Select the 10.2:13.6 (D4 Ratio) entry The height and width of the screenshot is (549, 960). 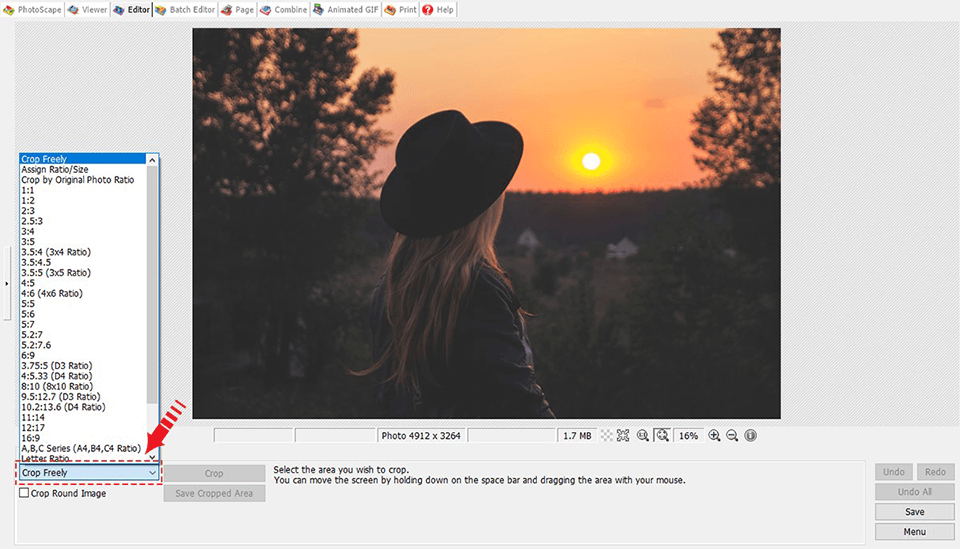[x=83, y=407]
